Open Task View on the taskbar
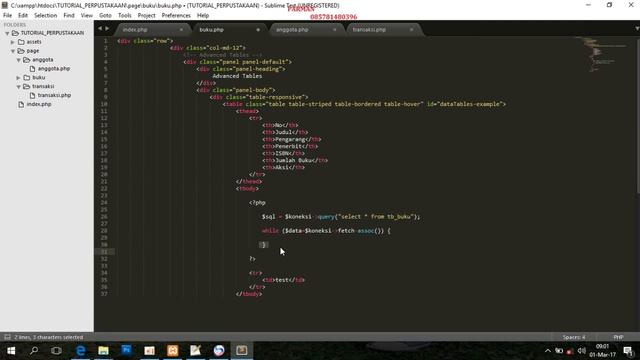Screen dimensions: 640x360 tap(56, 351)
